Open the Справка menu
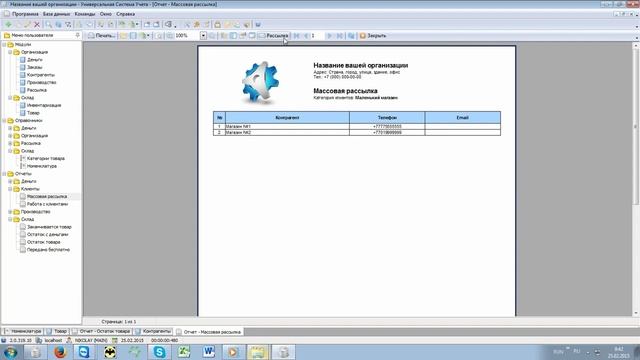Image resolution: width=640 pixels, height=360 pixels. 125,14
